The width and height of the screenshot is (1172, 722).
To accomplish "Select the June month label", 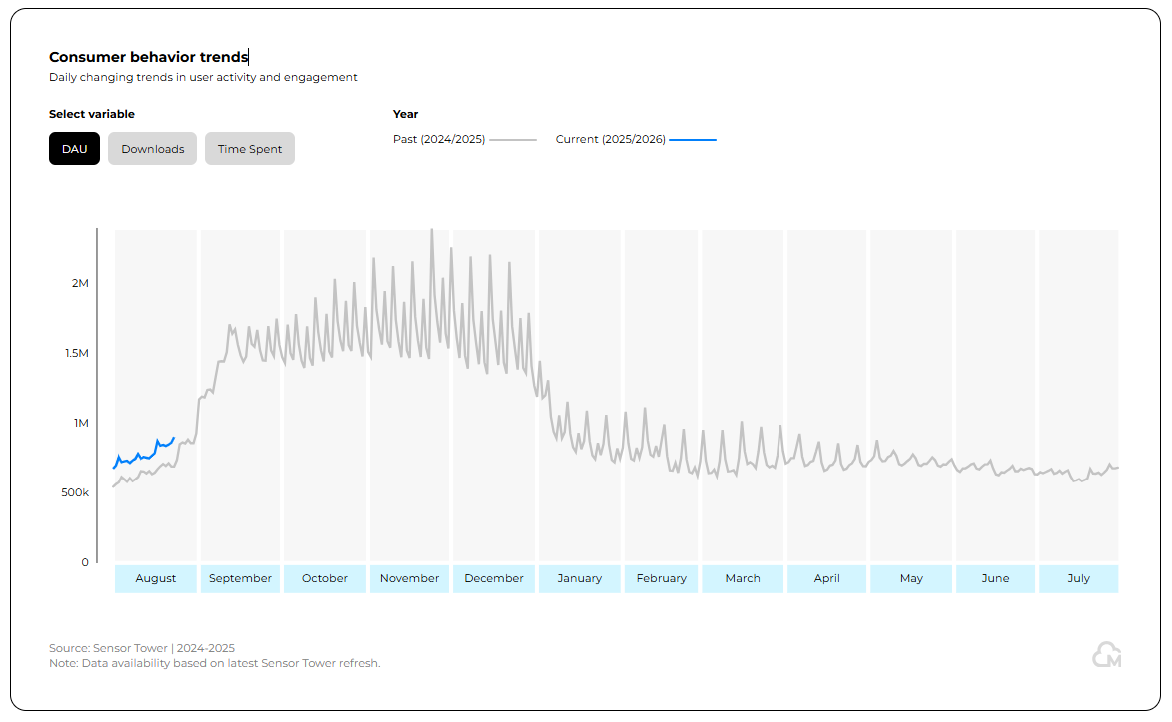I will click(995, 578).
